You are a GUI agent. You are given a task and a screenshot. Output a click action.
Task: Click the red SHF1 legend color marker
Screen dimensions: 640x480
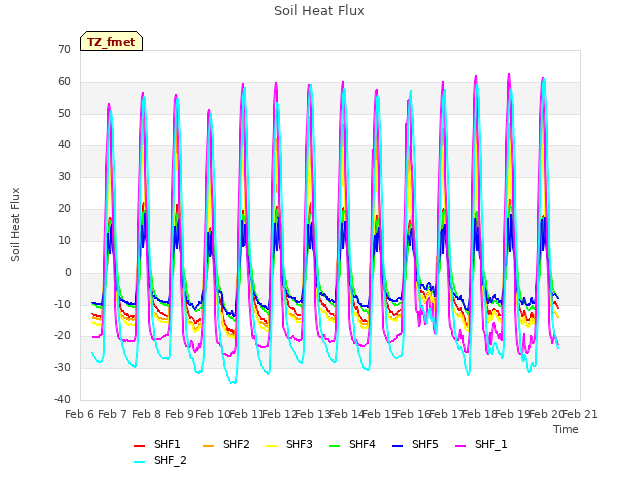point(140,446)
